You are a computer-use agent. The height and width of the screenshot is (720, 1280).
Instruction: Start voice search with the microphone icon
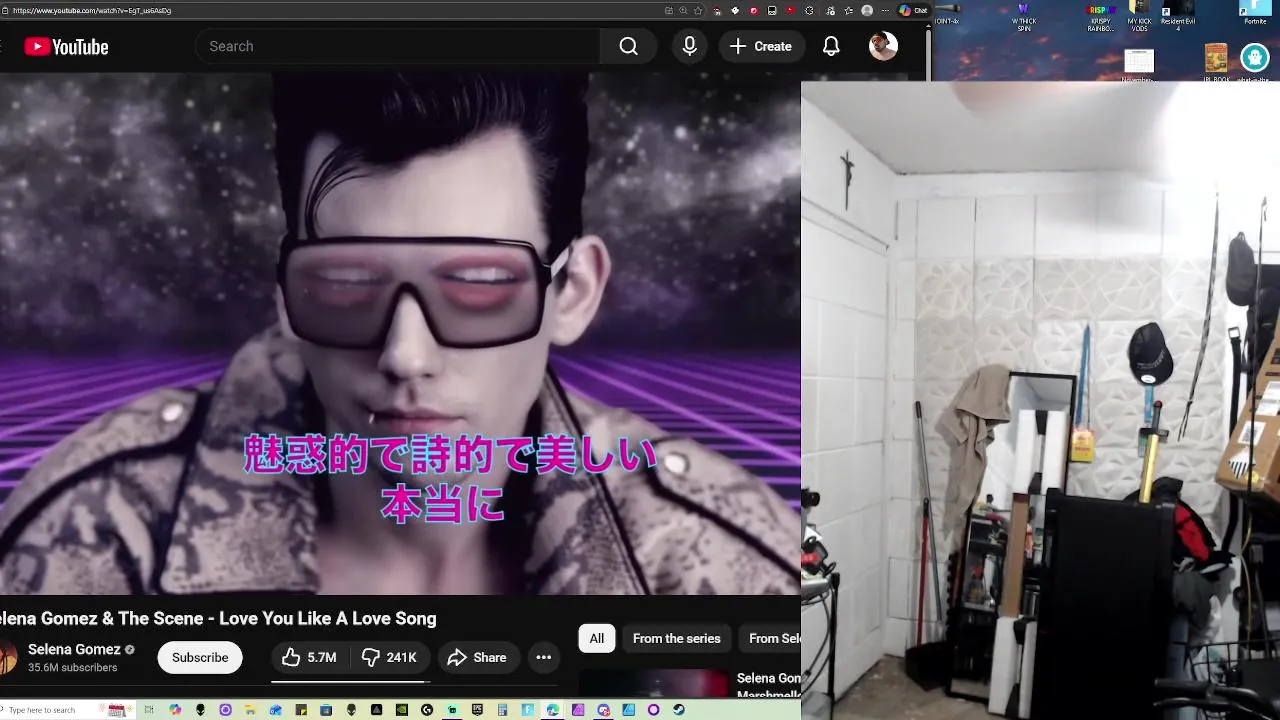click(689, 46)
